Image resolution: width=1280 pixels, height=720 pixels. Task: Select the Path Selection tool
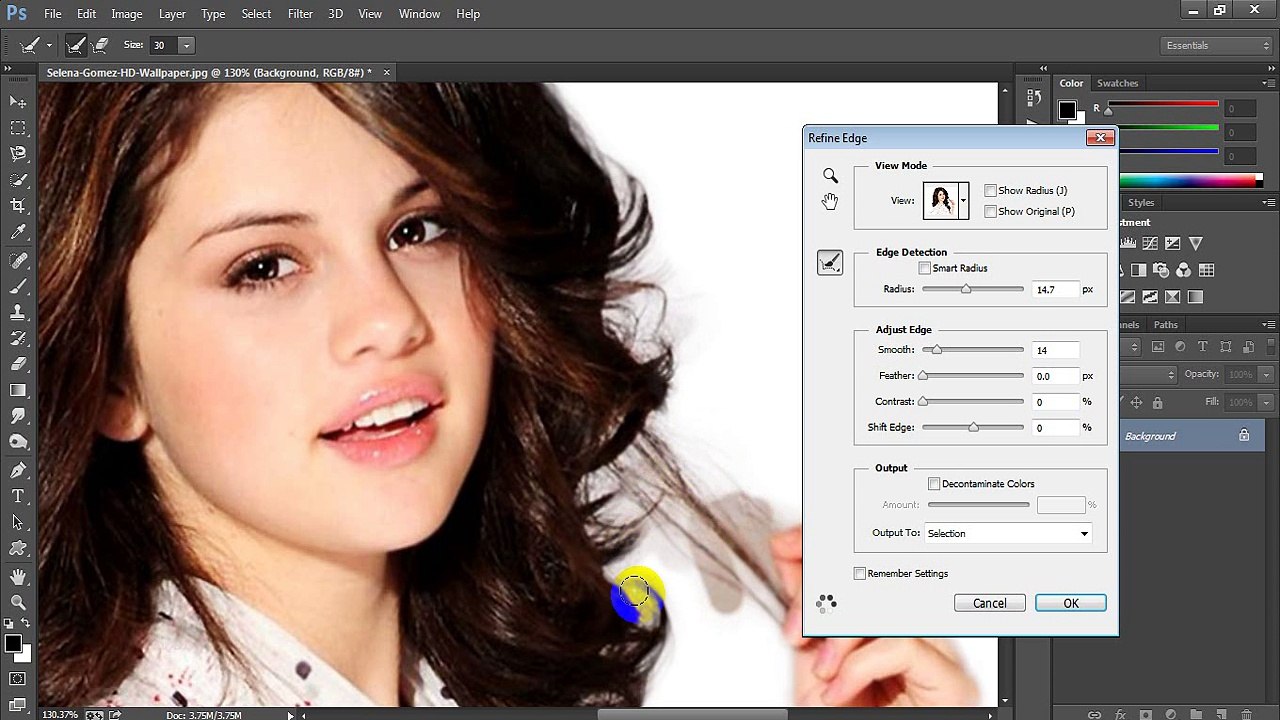[x=18, y=522]
